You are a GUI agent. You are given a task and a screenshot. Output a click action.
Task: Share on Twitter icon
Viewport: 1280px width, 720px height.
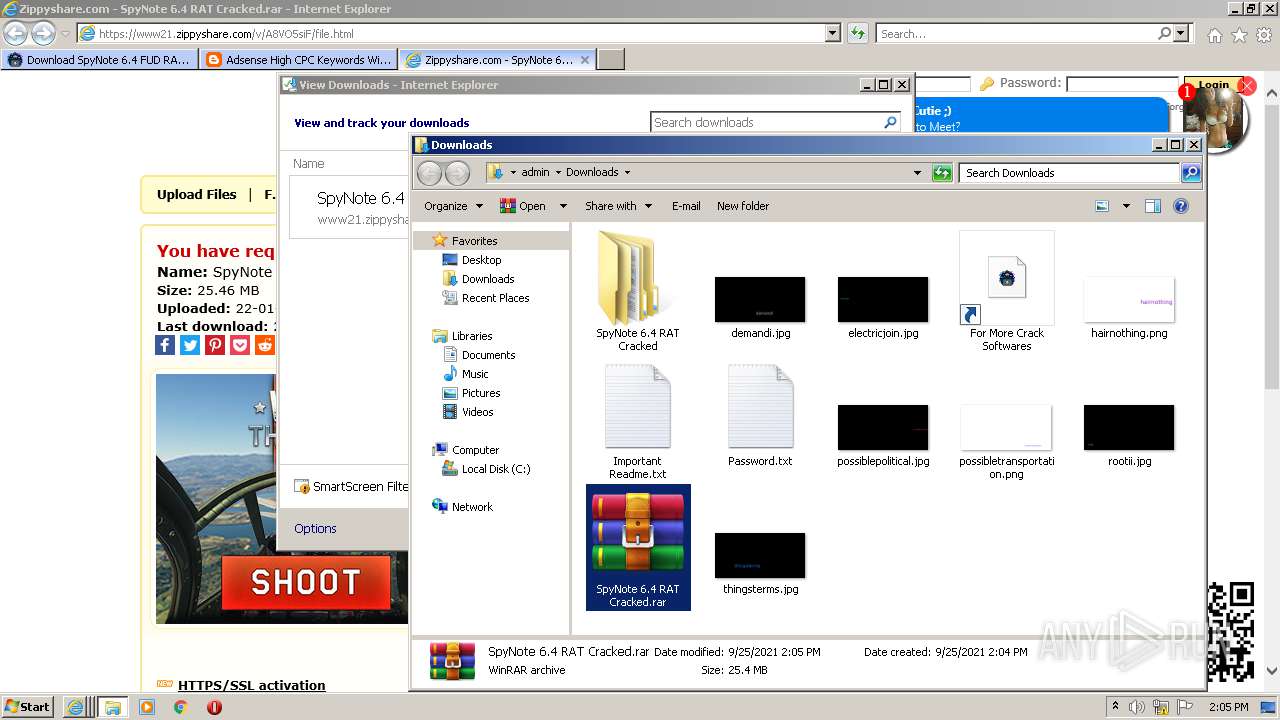point(190,345)
